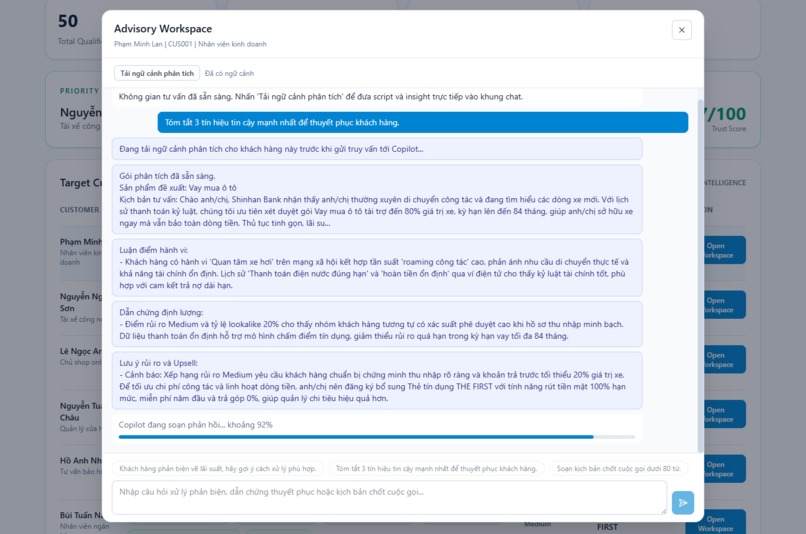Click the 'Gói phân tích đã sẵn sàng' message
Image resolution: width=806 pixels, height=534 pixels.
click(x=377, y=199)
